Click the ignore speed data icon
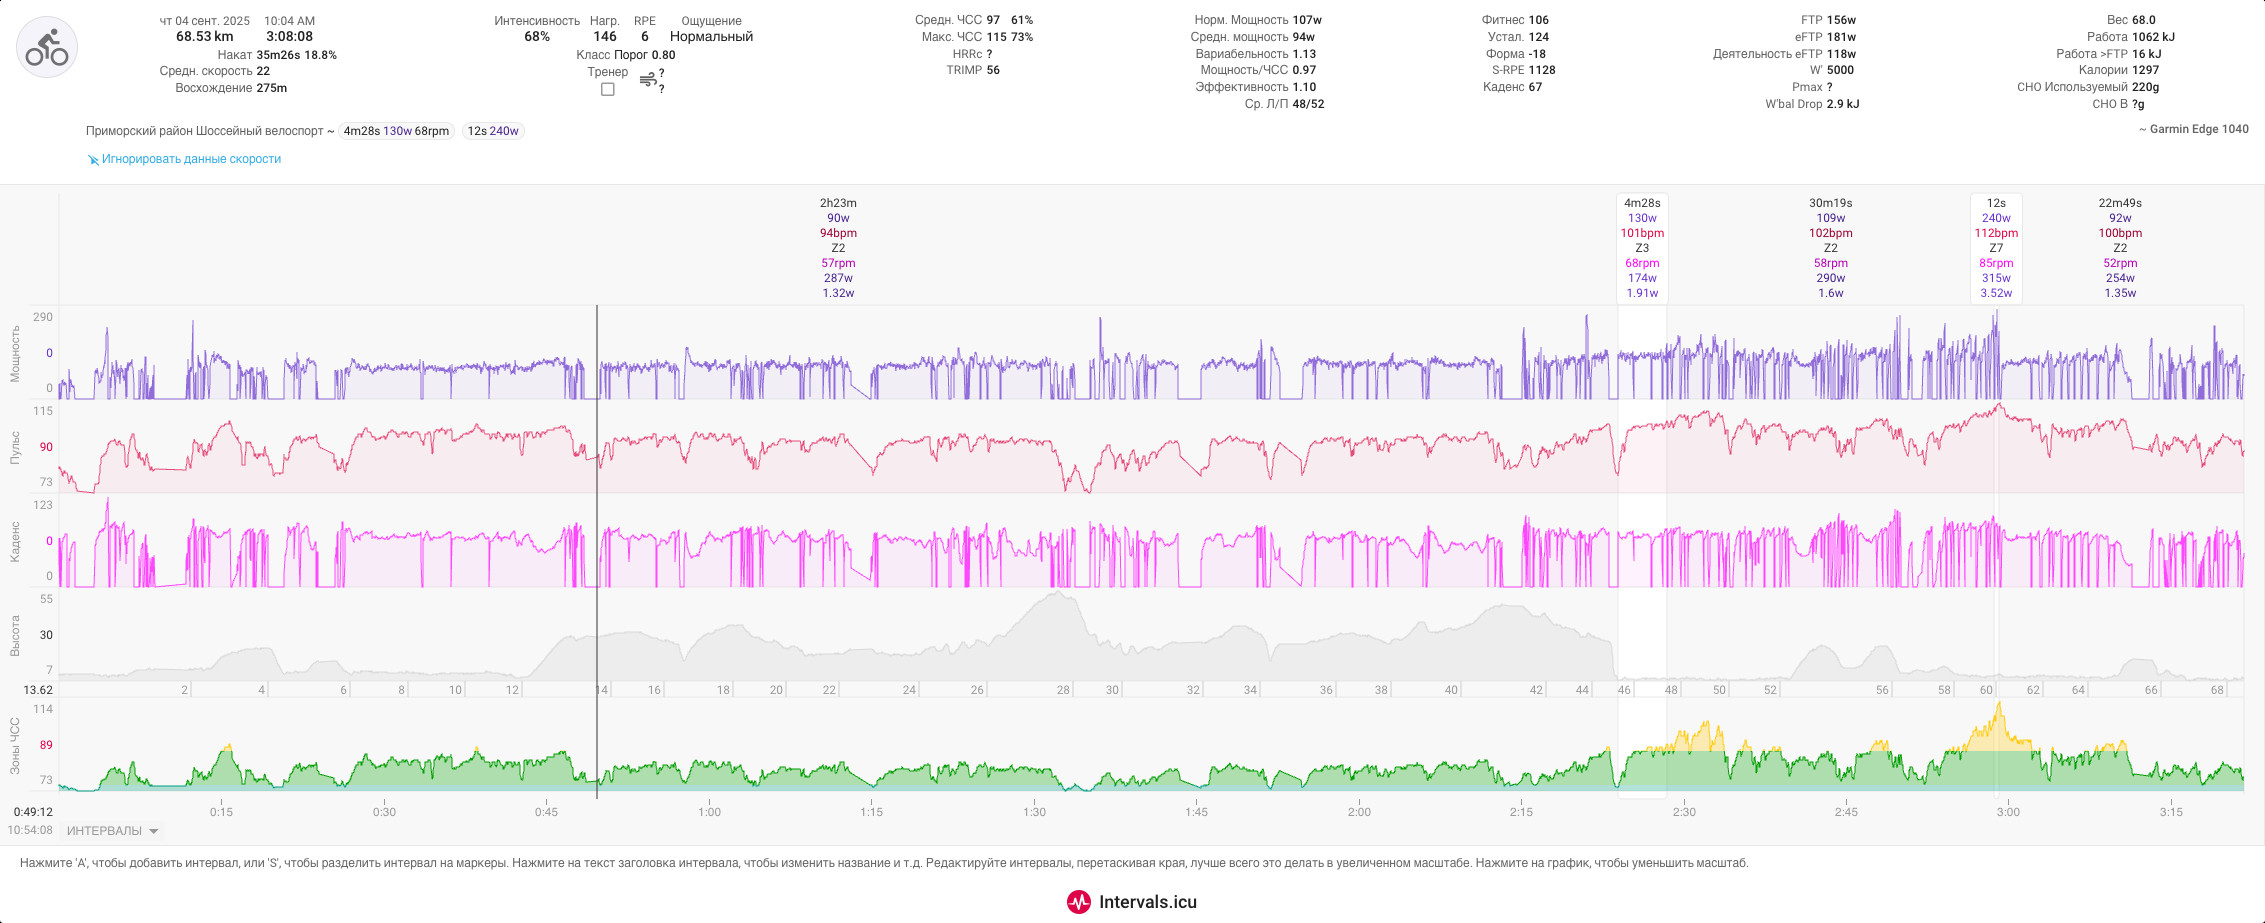This screenshot has width=2265, height=923. 93,160
